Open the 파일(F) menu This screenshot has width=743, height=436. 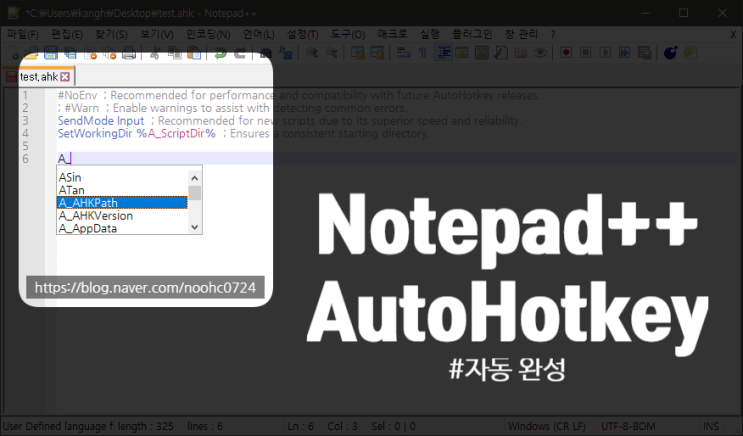(x=23, y=35)
